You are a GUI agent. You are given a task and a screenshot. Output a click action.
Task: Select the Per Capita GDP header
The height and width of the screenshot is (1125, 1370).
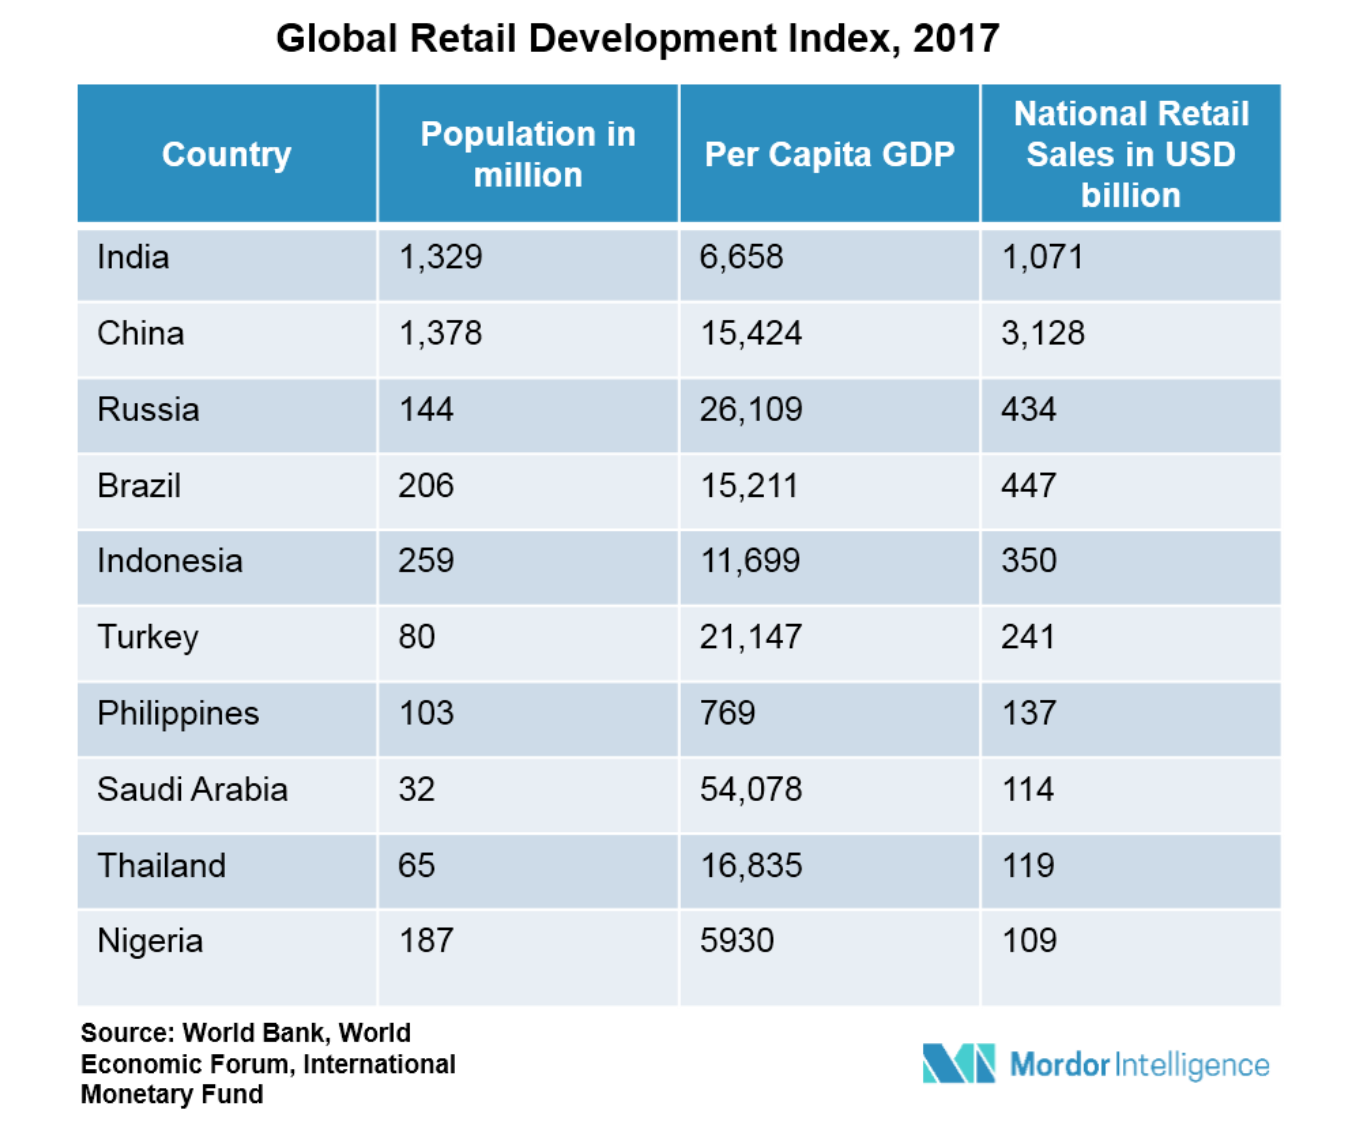point(828,153)
